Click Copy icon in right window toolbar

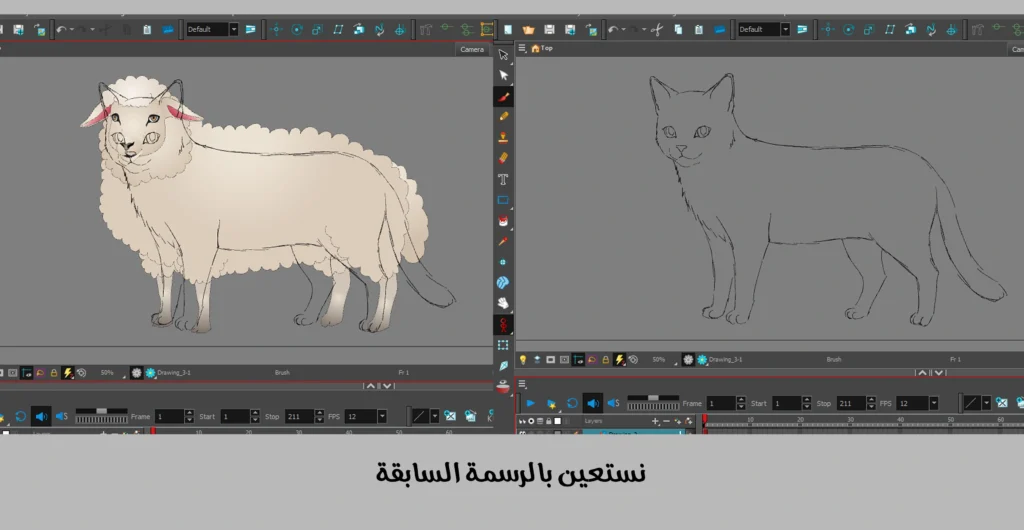678,29
